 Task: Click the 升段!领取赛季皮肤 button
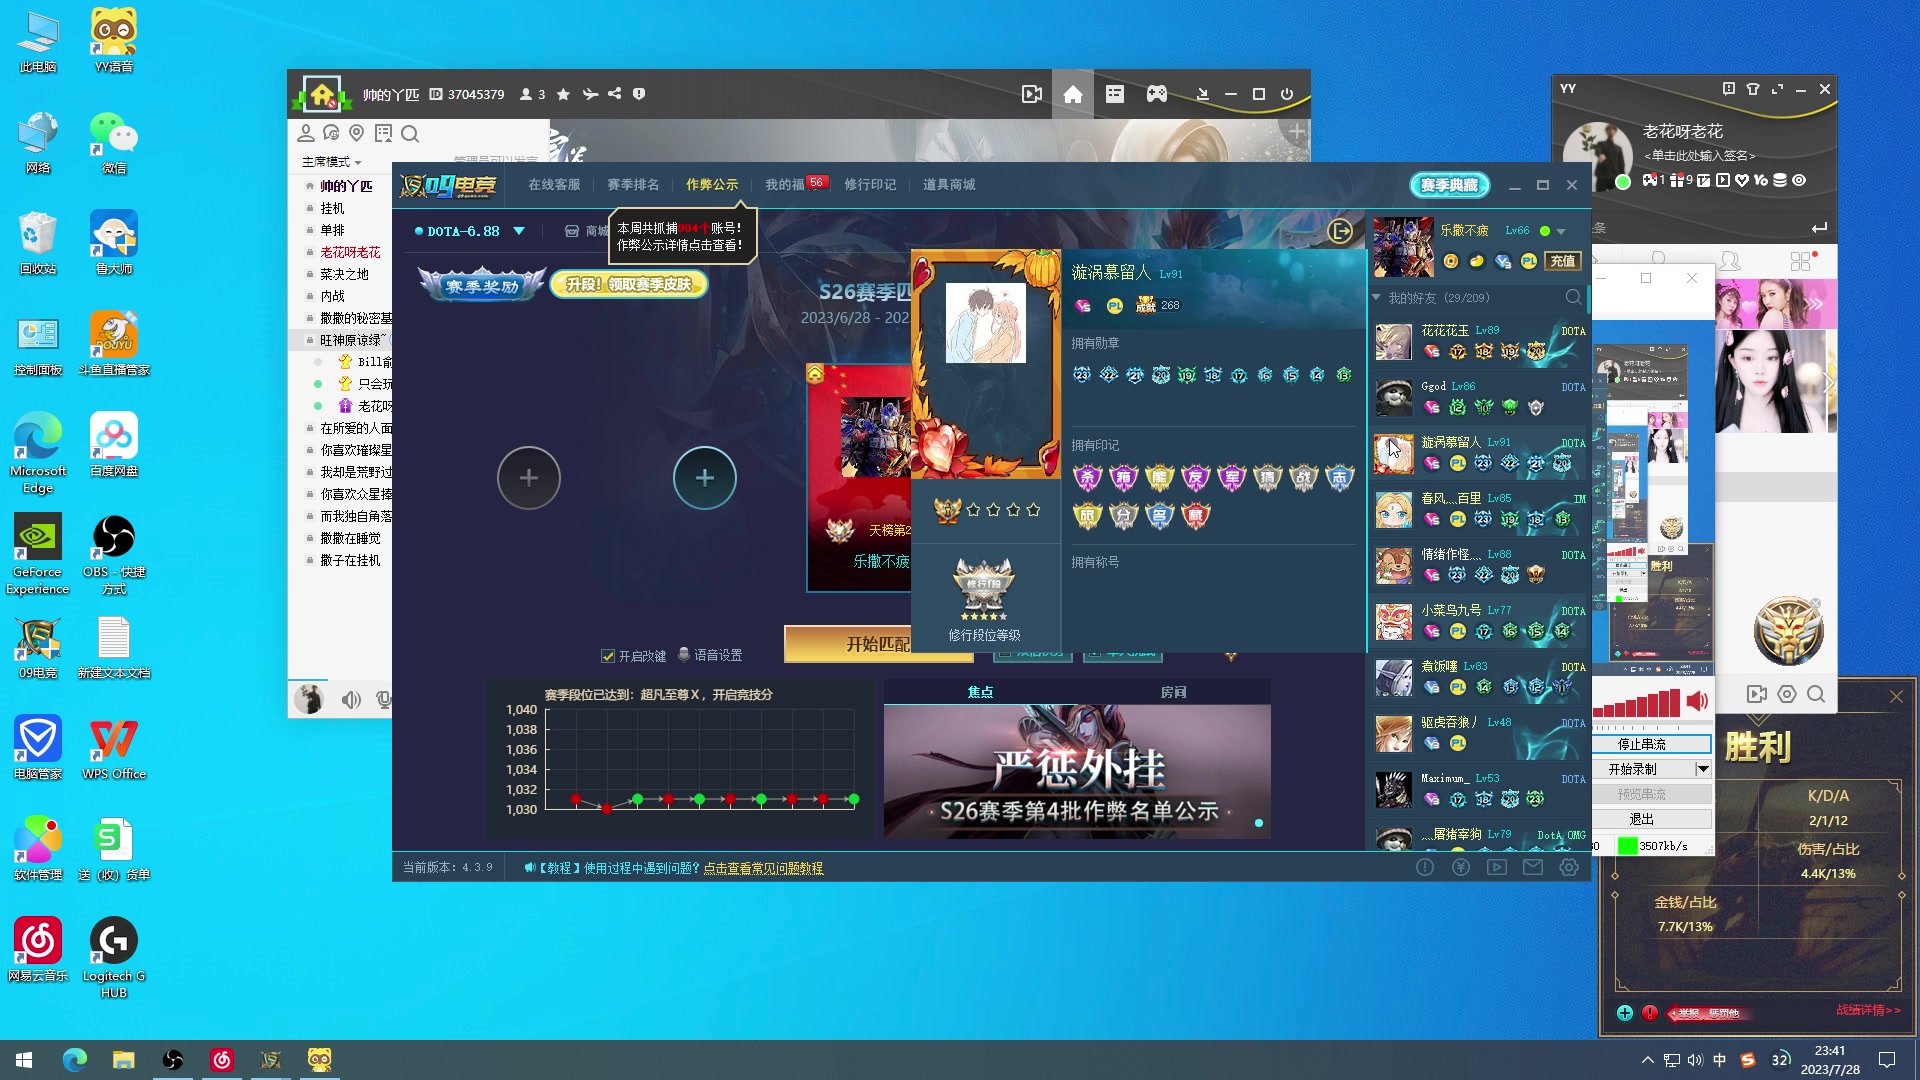(x=630, y=285)
